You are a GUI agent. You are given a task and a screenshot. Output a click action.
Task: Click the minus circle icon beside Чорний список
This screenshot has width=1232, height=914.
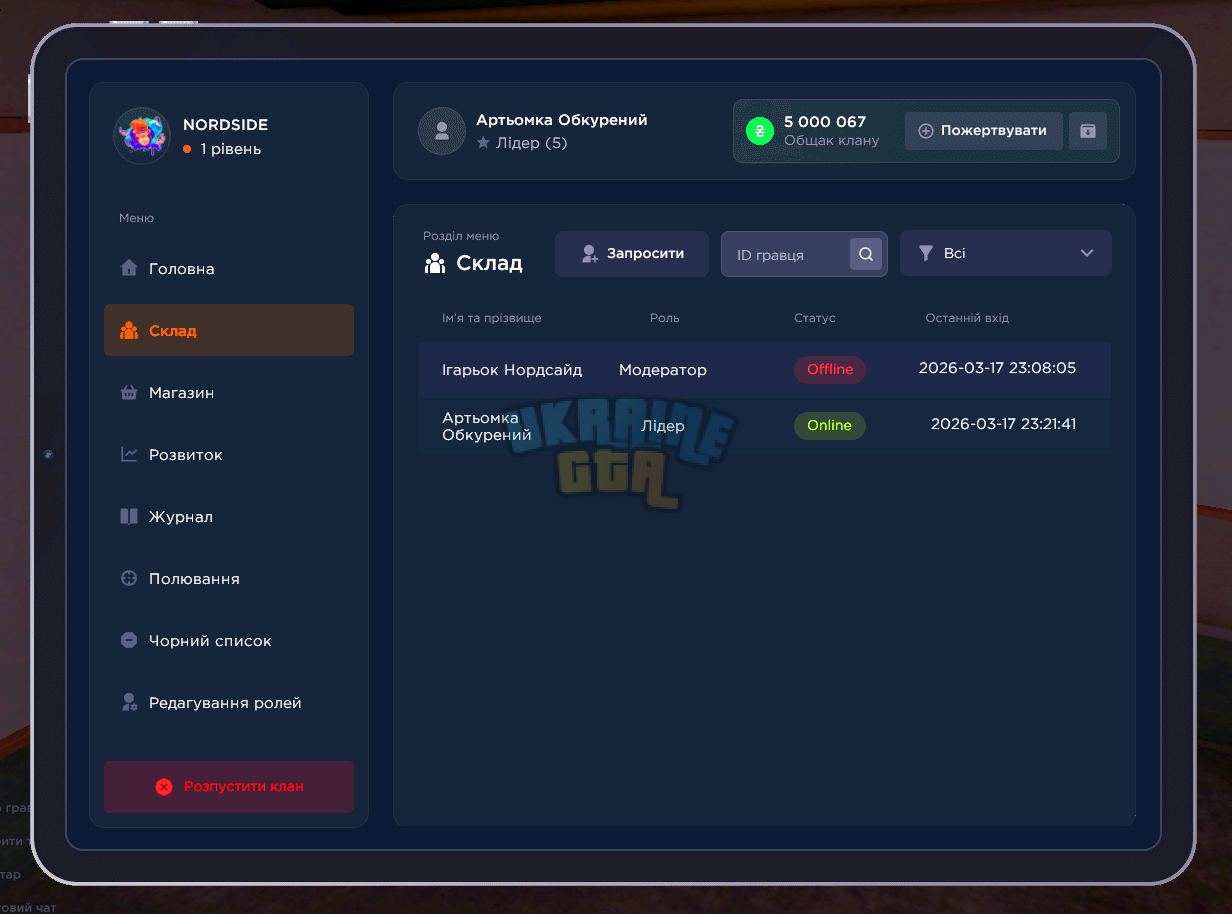tap(129, 640)
